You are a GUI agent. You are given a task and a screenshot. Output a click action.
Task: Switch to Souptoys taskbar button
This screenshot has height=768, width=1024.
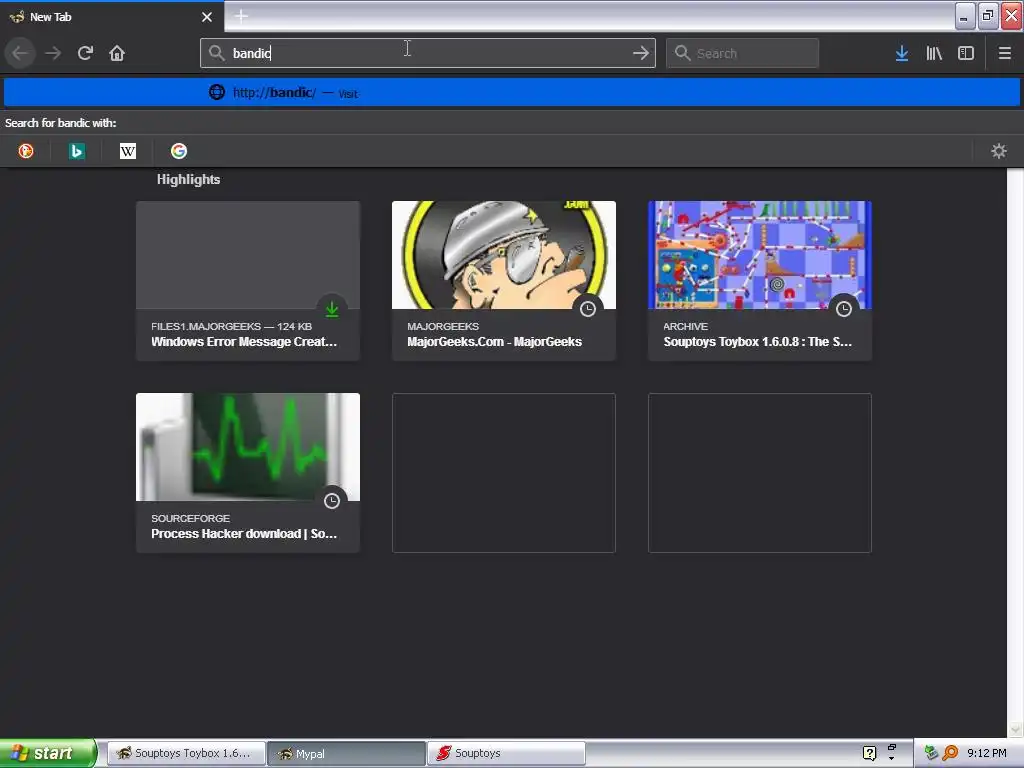[506, 754]
